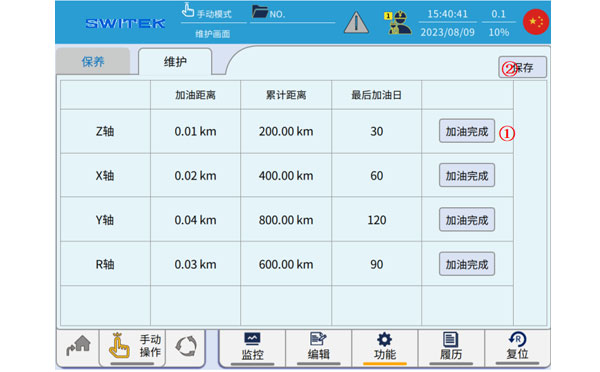The height and width of the screenshot is (372, 600).
Task: Select the Y轴 0.04 km refuel distance
Action: 195,220
